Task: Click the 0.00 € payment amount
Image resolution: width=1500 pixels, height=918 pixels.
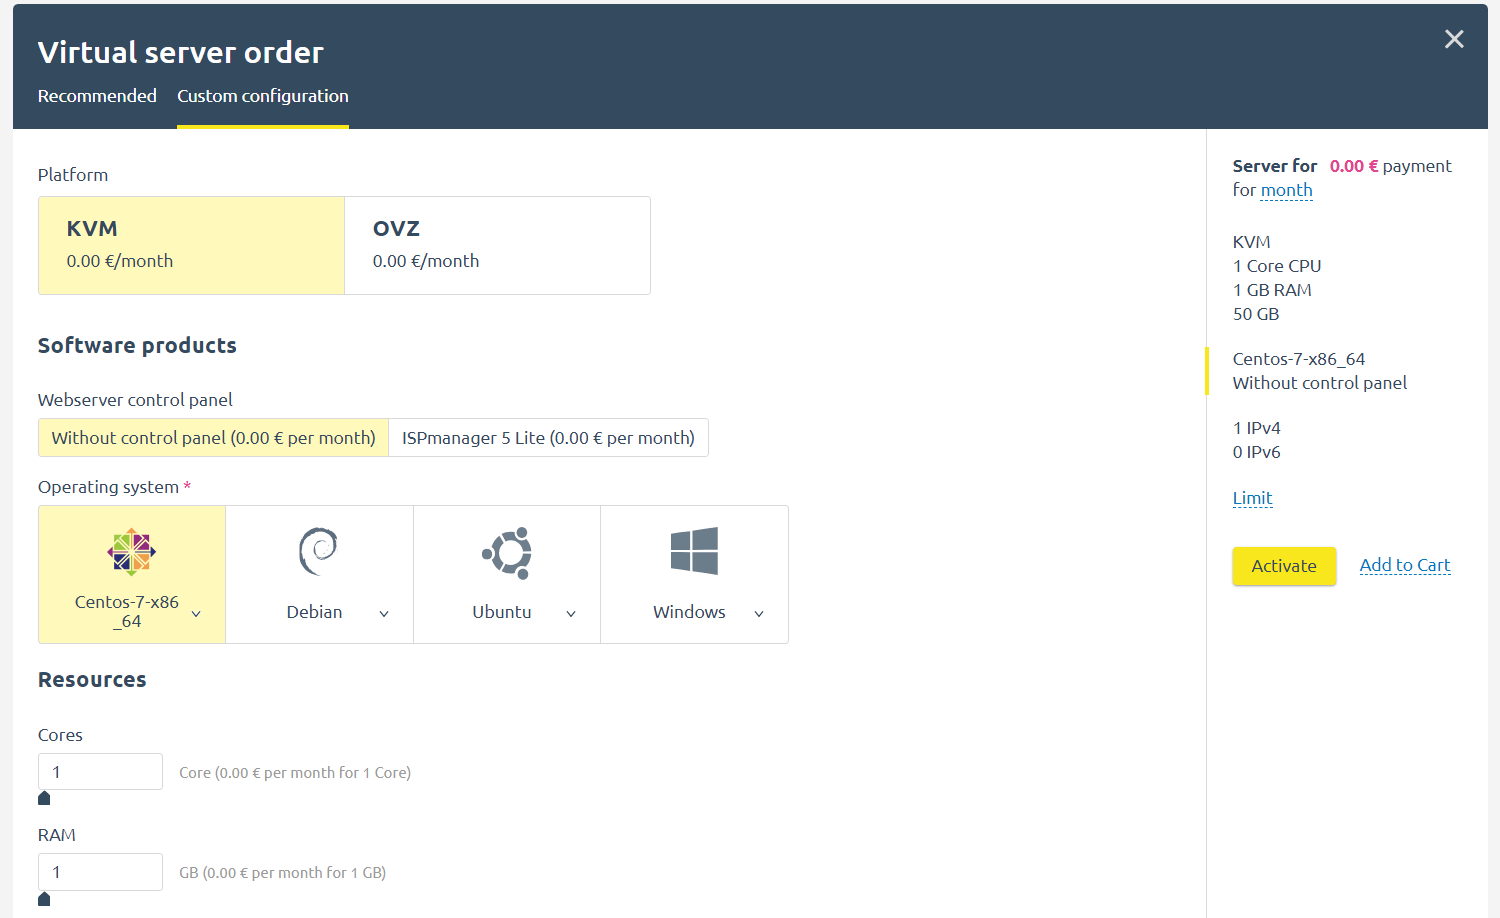Action: 1354,166
